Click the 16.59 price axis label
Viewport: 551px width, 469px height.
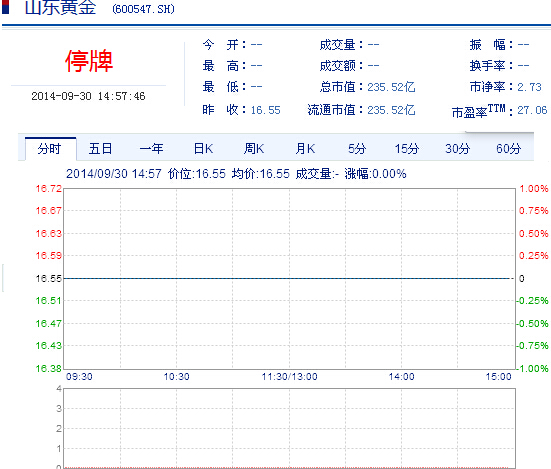[x=48, y=255]
